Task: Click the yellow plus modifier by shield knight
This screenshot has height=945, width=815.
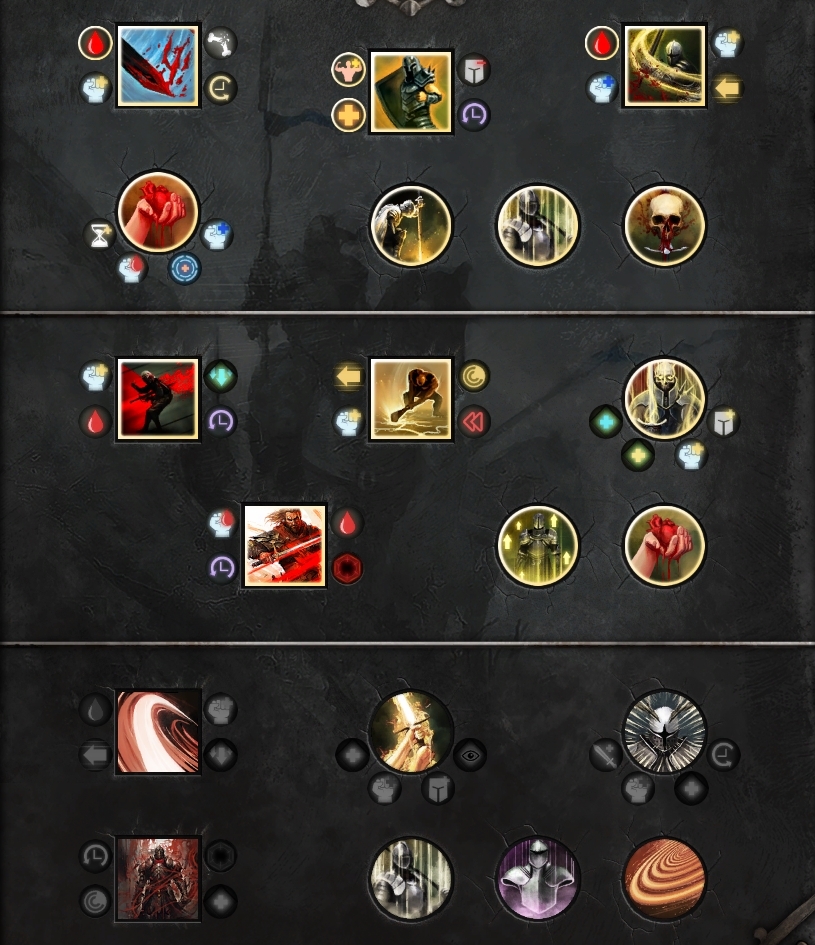Action: point(348,115)
